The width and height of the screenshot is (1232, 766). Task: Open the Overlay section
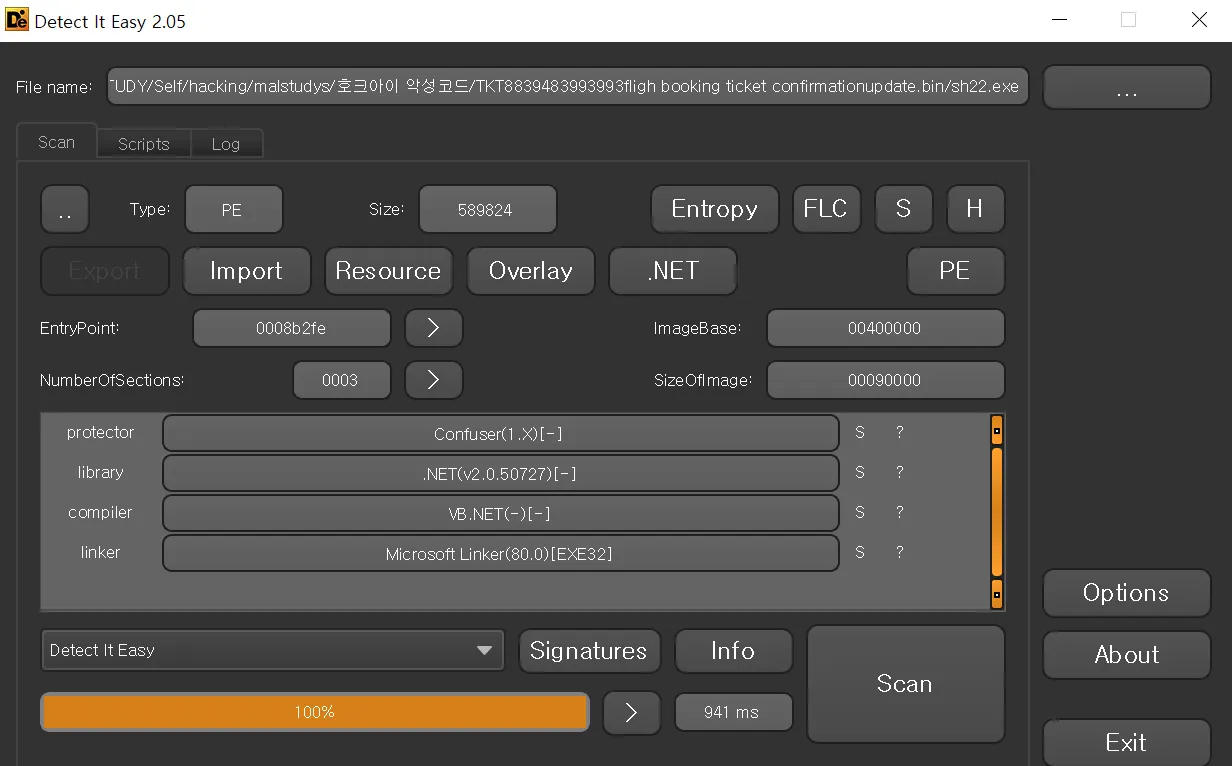[531, 271]
